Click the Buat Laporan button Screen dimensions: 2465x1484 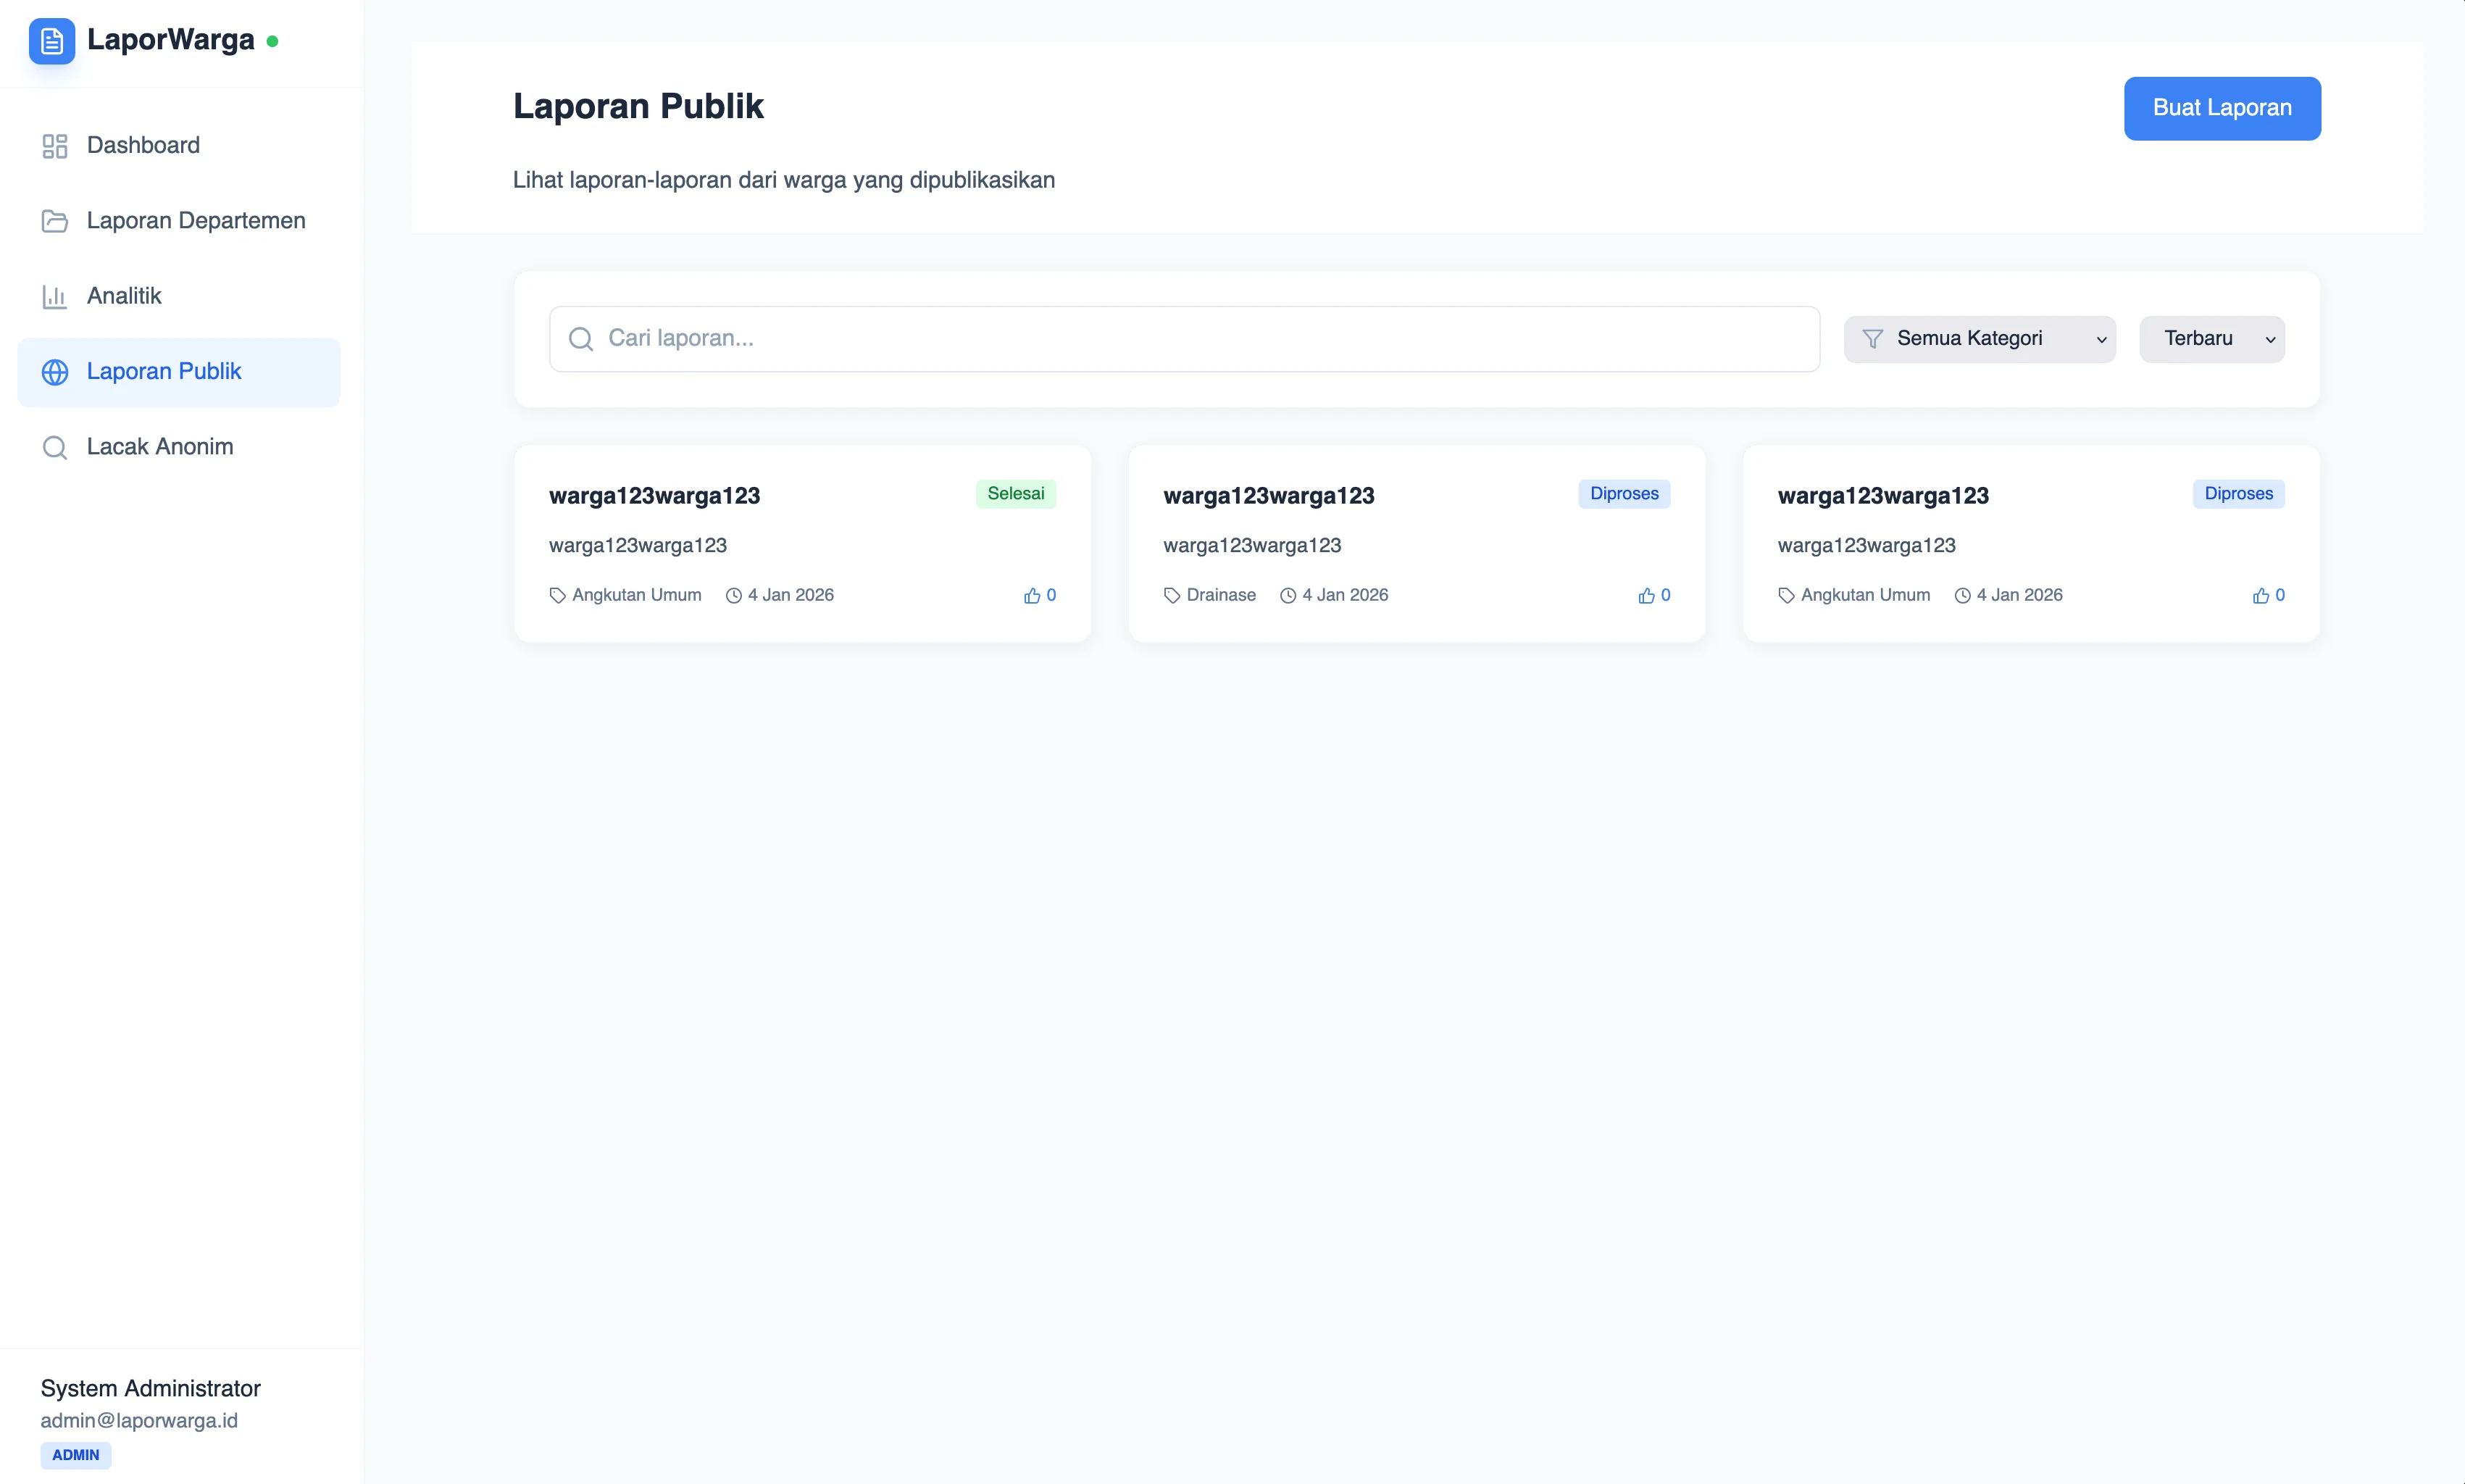pyautogui.click(x=2222, y=108)
